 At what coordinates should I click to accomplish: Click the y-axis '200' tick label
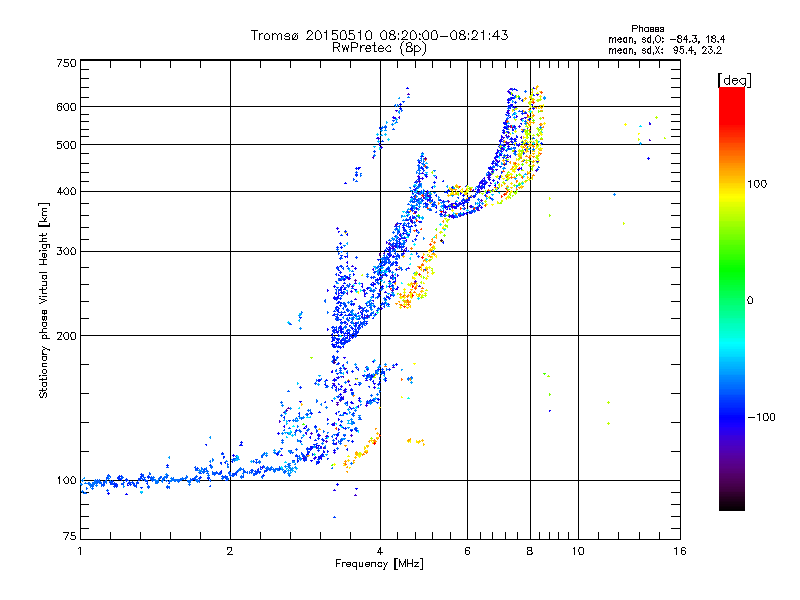[66, 336]
